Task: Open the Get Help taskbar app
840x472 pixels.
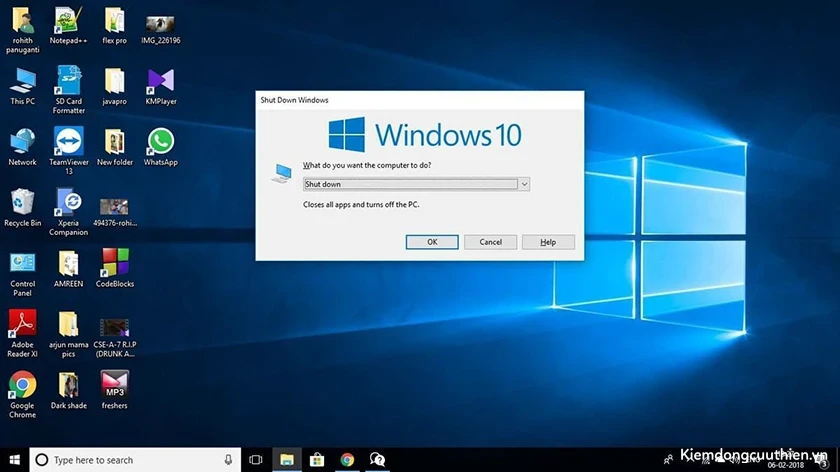Action: click(377, 460)
